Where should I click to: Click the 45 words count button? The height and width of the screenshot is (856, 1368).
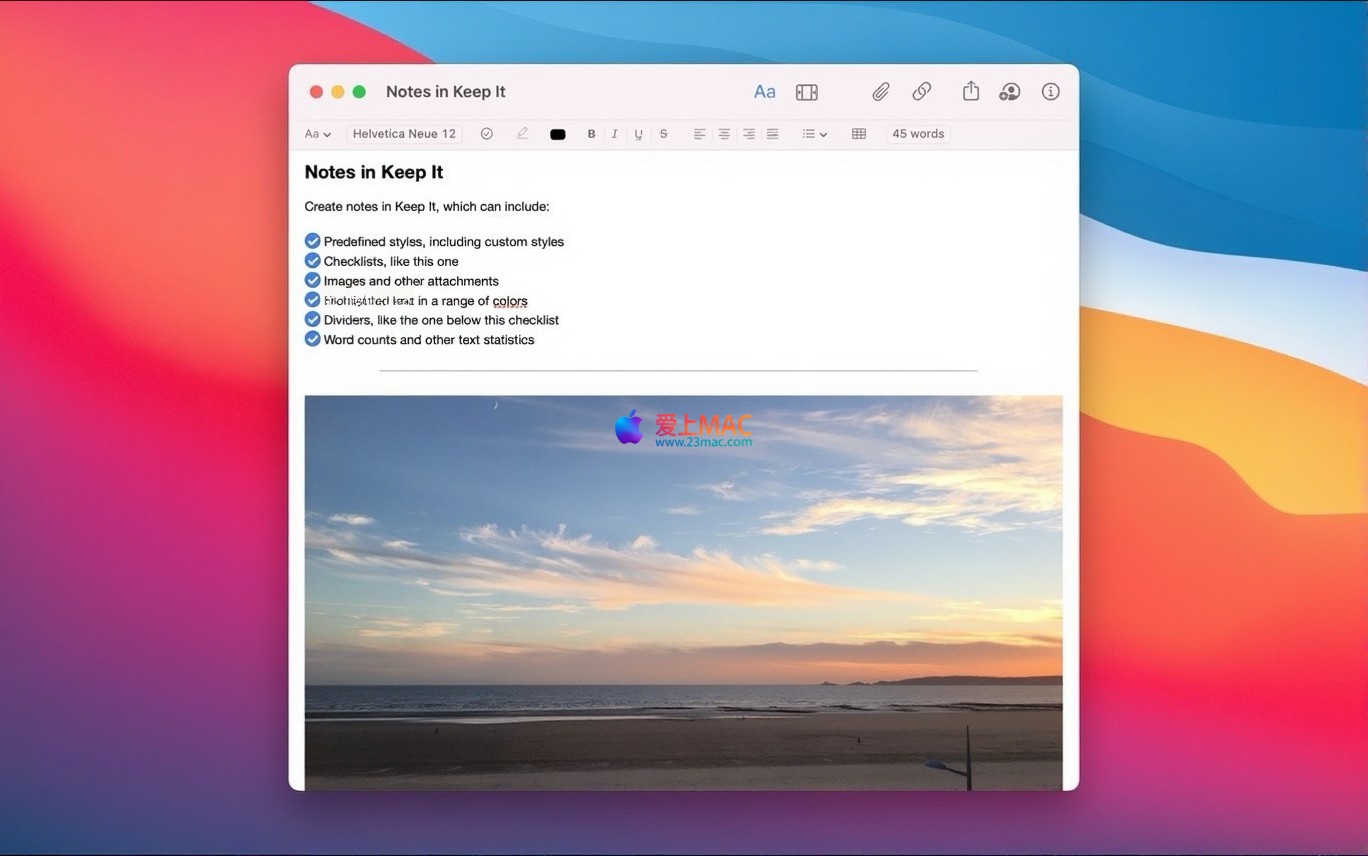coord(917,134)
